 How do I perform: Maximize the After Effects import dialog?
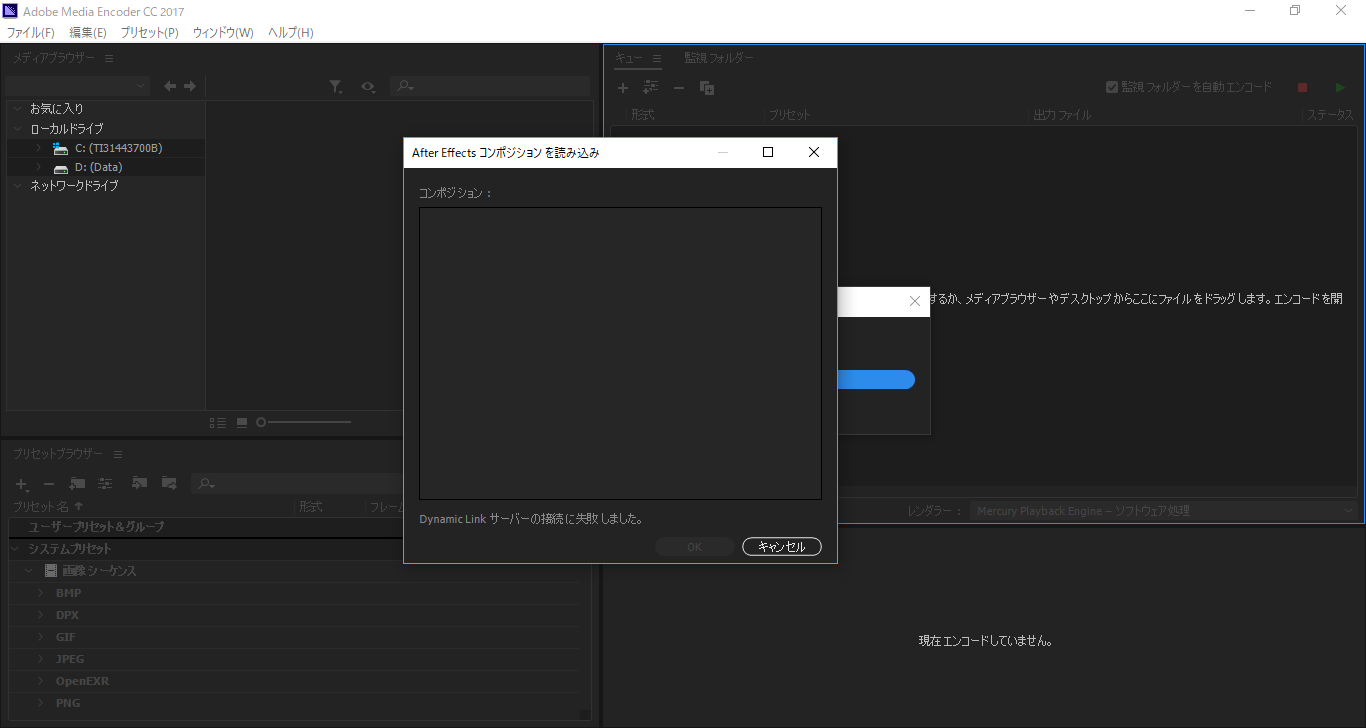coord(768,153)
